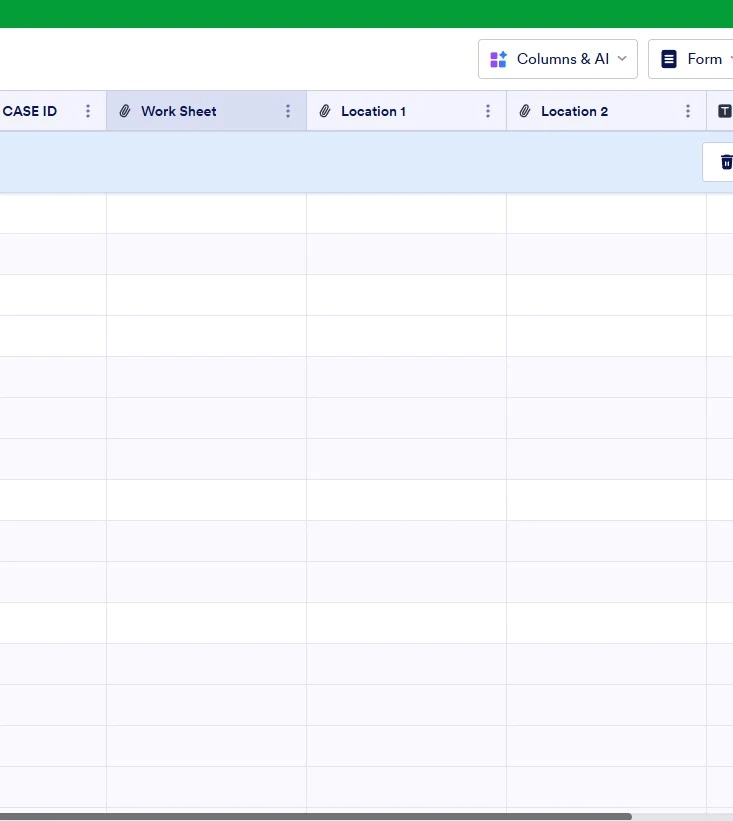Viewport: 733px width, 821px height.
Task: Click the trash delete icon
Action: [726, 162]
